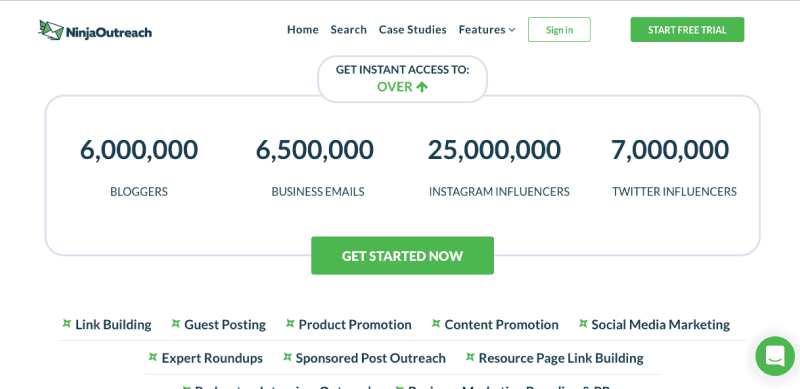Click the shuriken icon beside Product Promotion

290,324
